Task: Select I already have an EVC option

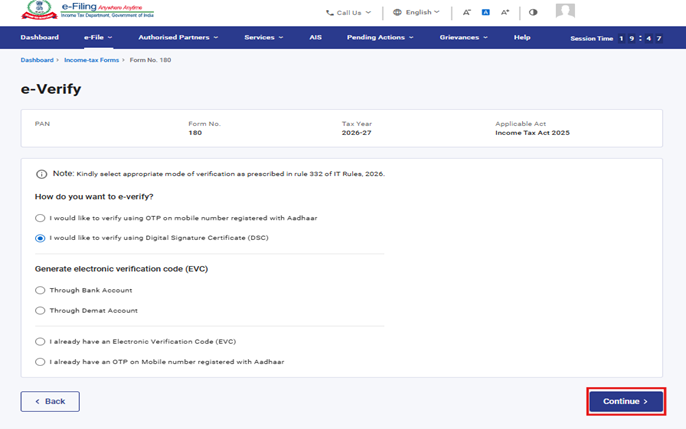Action: point(40,342)
